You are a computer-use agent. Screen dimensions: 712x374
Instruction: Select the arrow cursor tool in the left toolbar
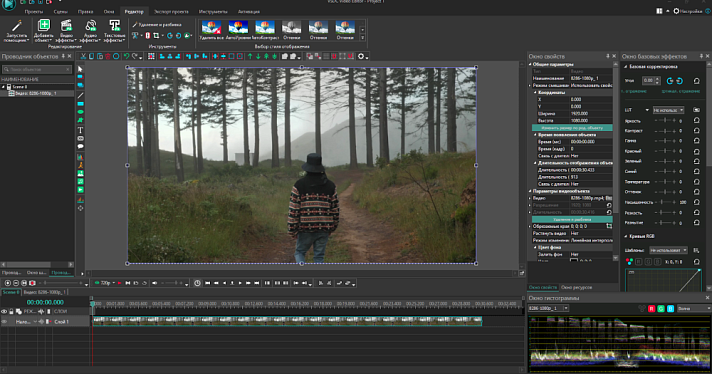80,69
